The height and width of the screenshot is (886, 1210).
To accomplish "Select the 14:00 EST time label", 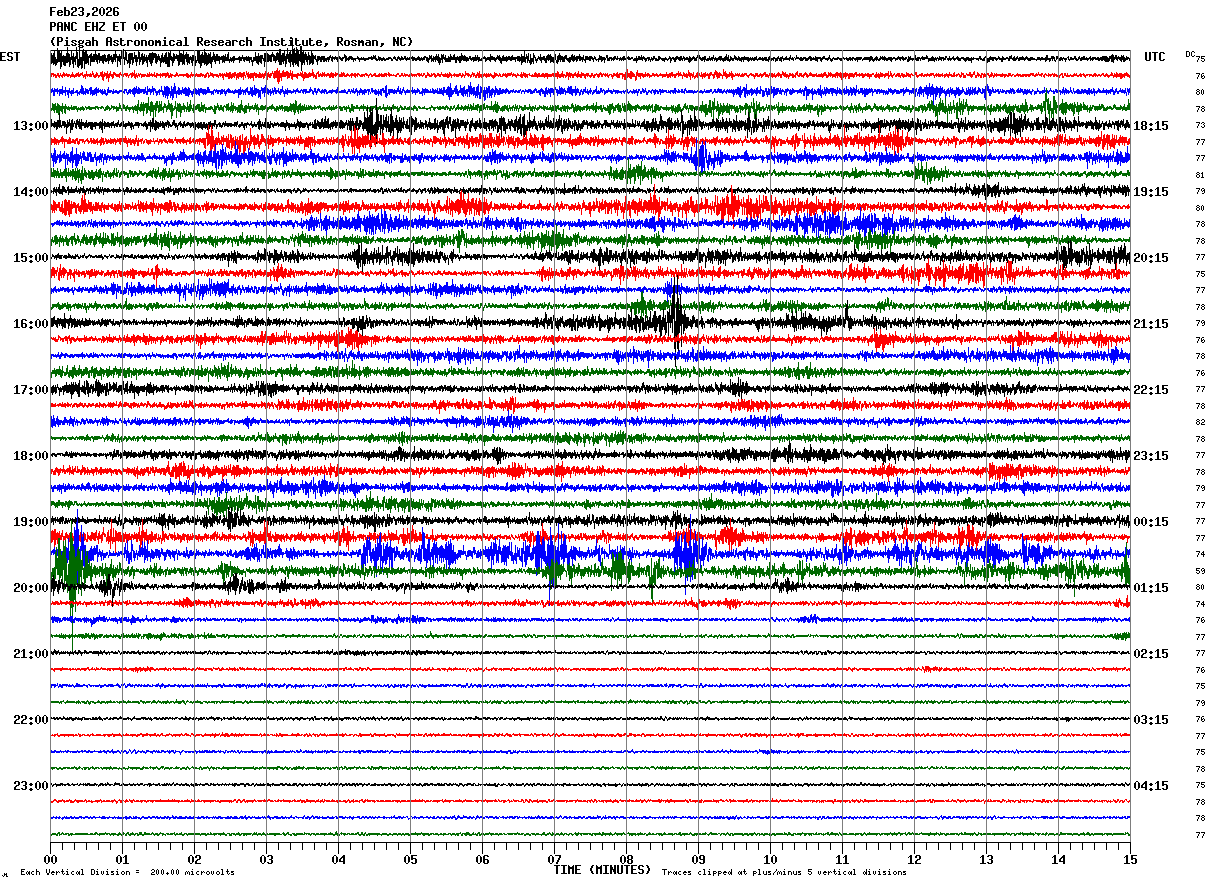I will tap(31, 192).
